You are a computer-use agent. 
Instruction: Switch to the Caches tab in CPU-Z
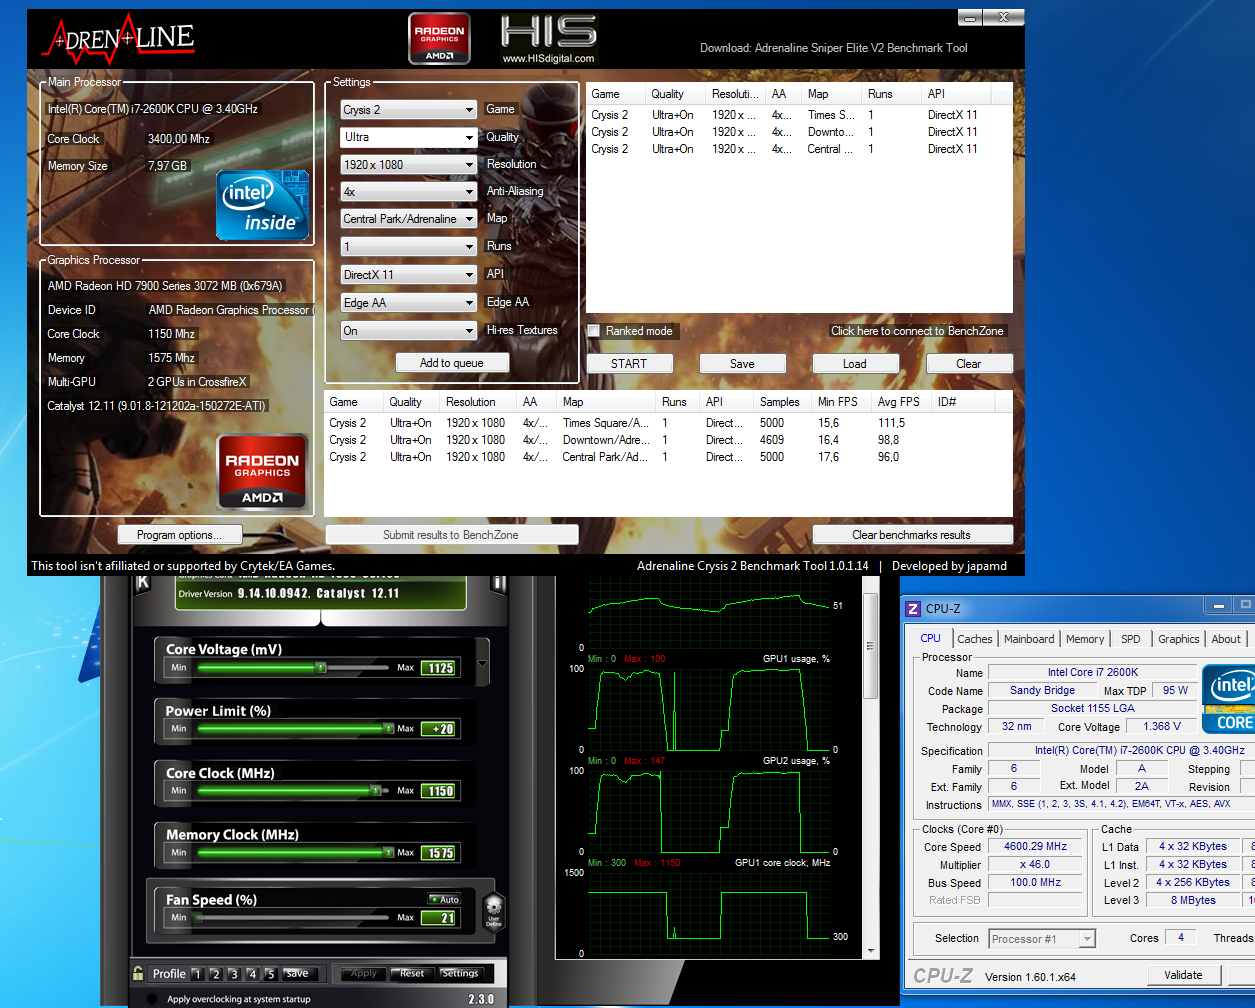coord(974,639)
